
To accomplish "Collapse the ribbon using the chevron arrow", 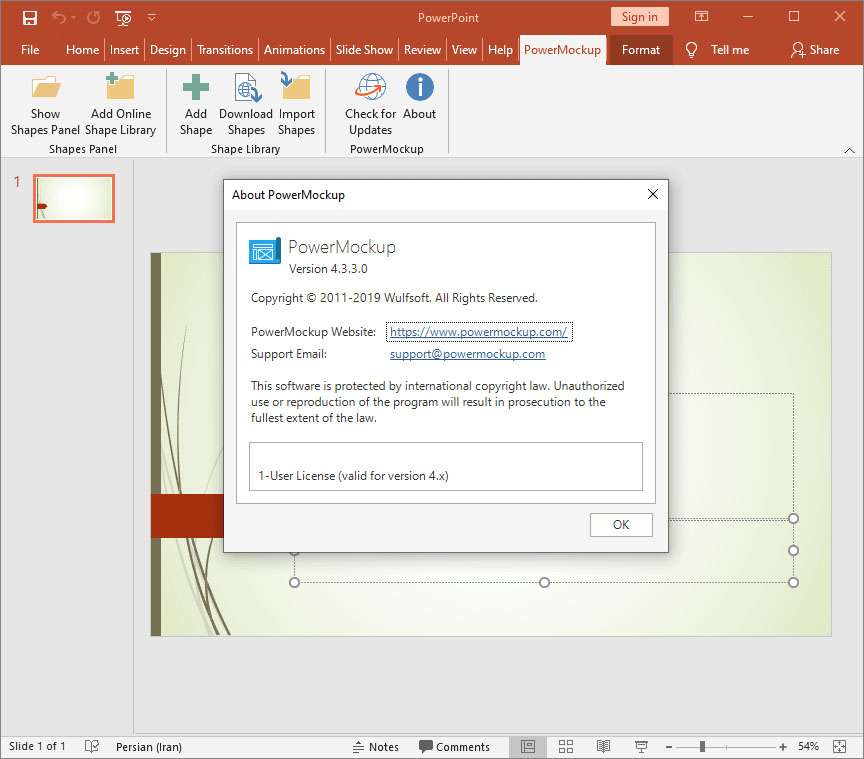I will point(849,150).
